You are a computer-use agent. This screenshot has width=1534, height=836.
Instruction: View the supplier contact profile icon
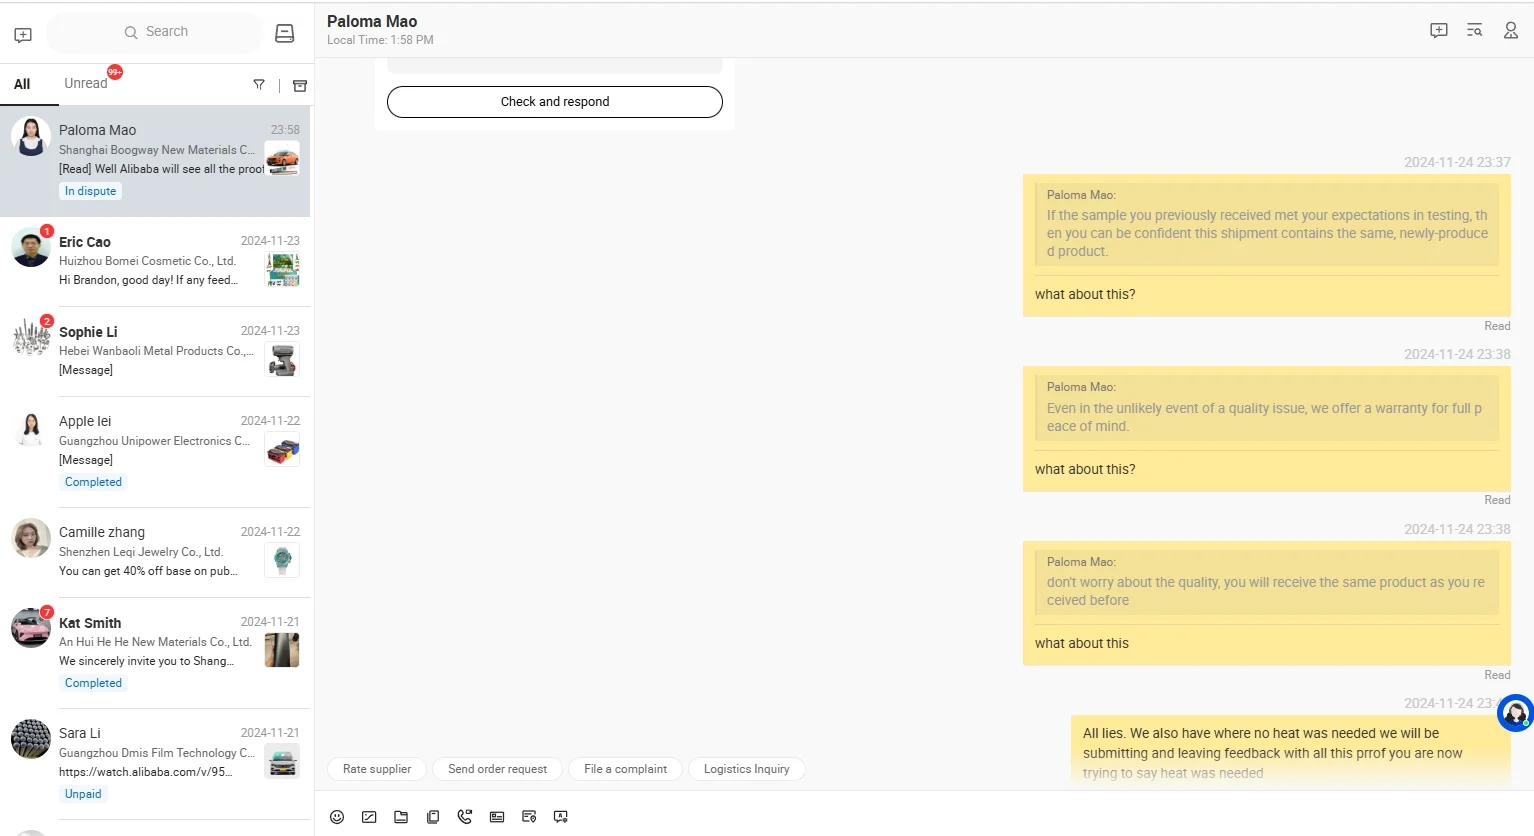(x=1511, y=31)
